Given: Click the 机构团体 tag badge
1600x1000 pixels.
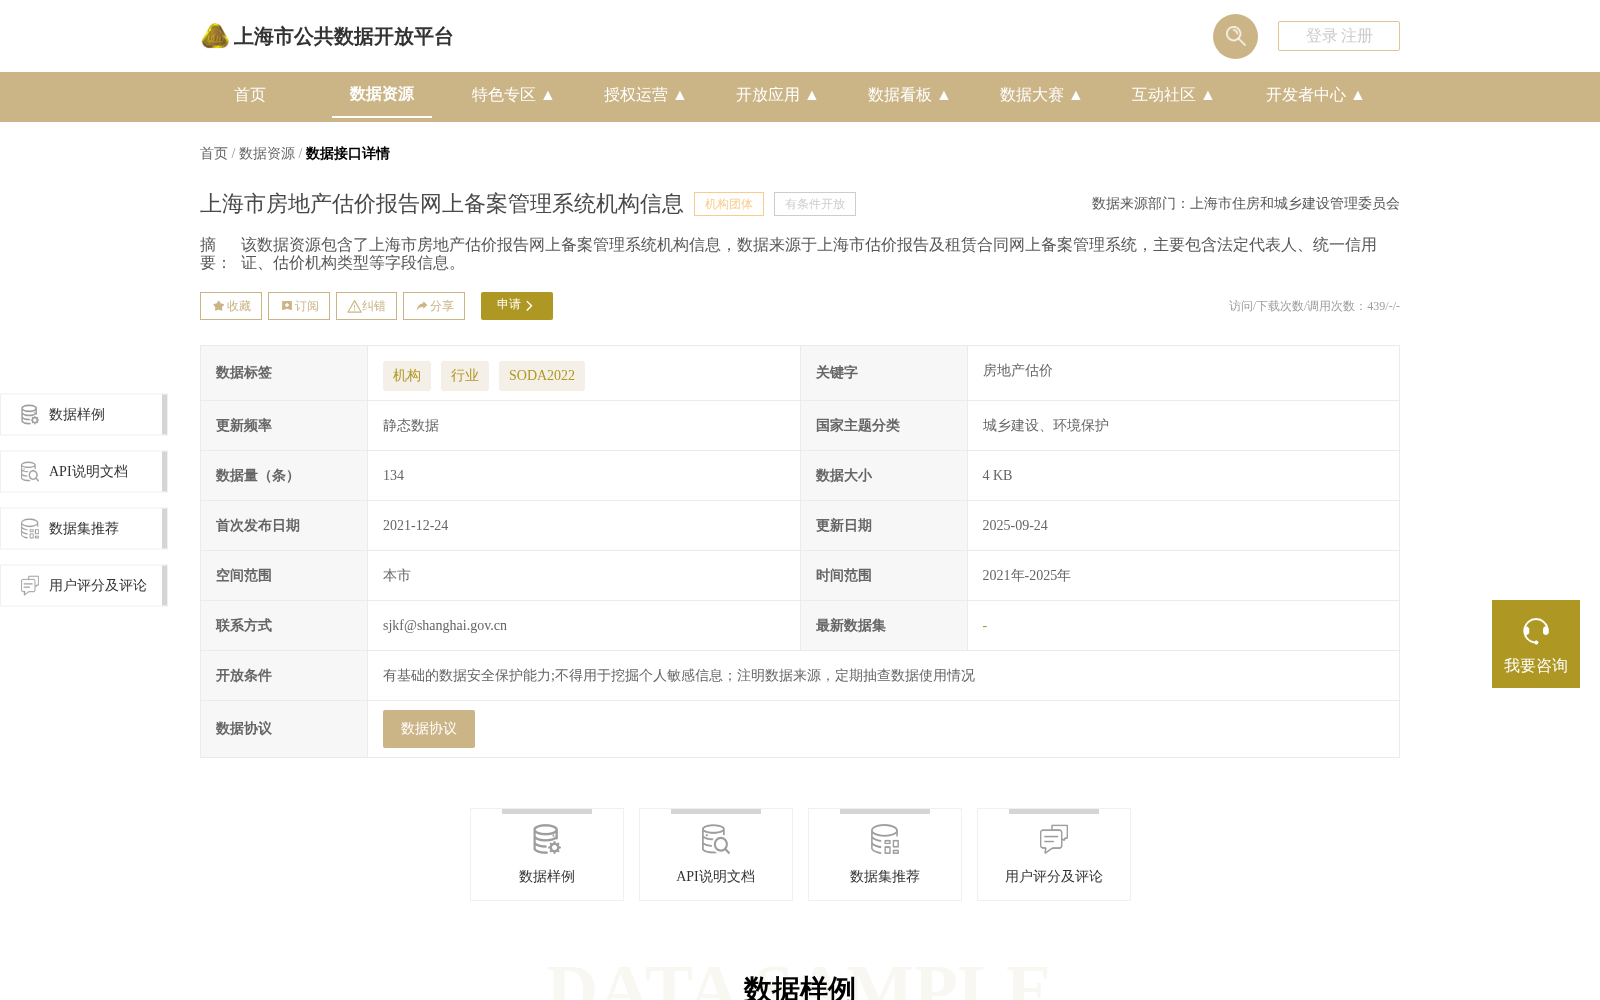Looking at the screenshot, I should [729, 204].
